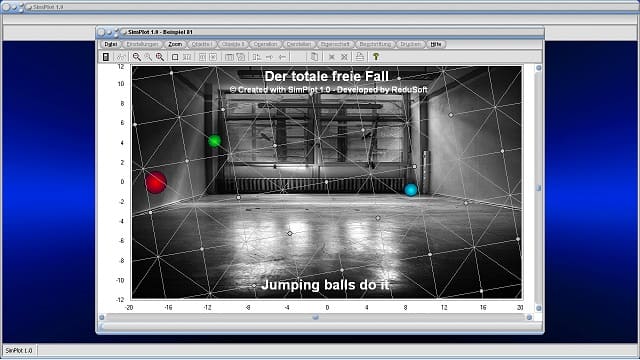The image size is (640, 360).
Task: Open the Eigenschaft menu
Action: coord(335,44)
